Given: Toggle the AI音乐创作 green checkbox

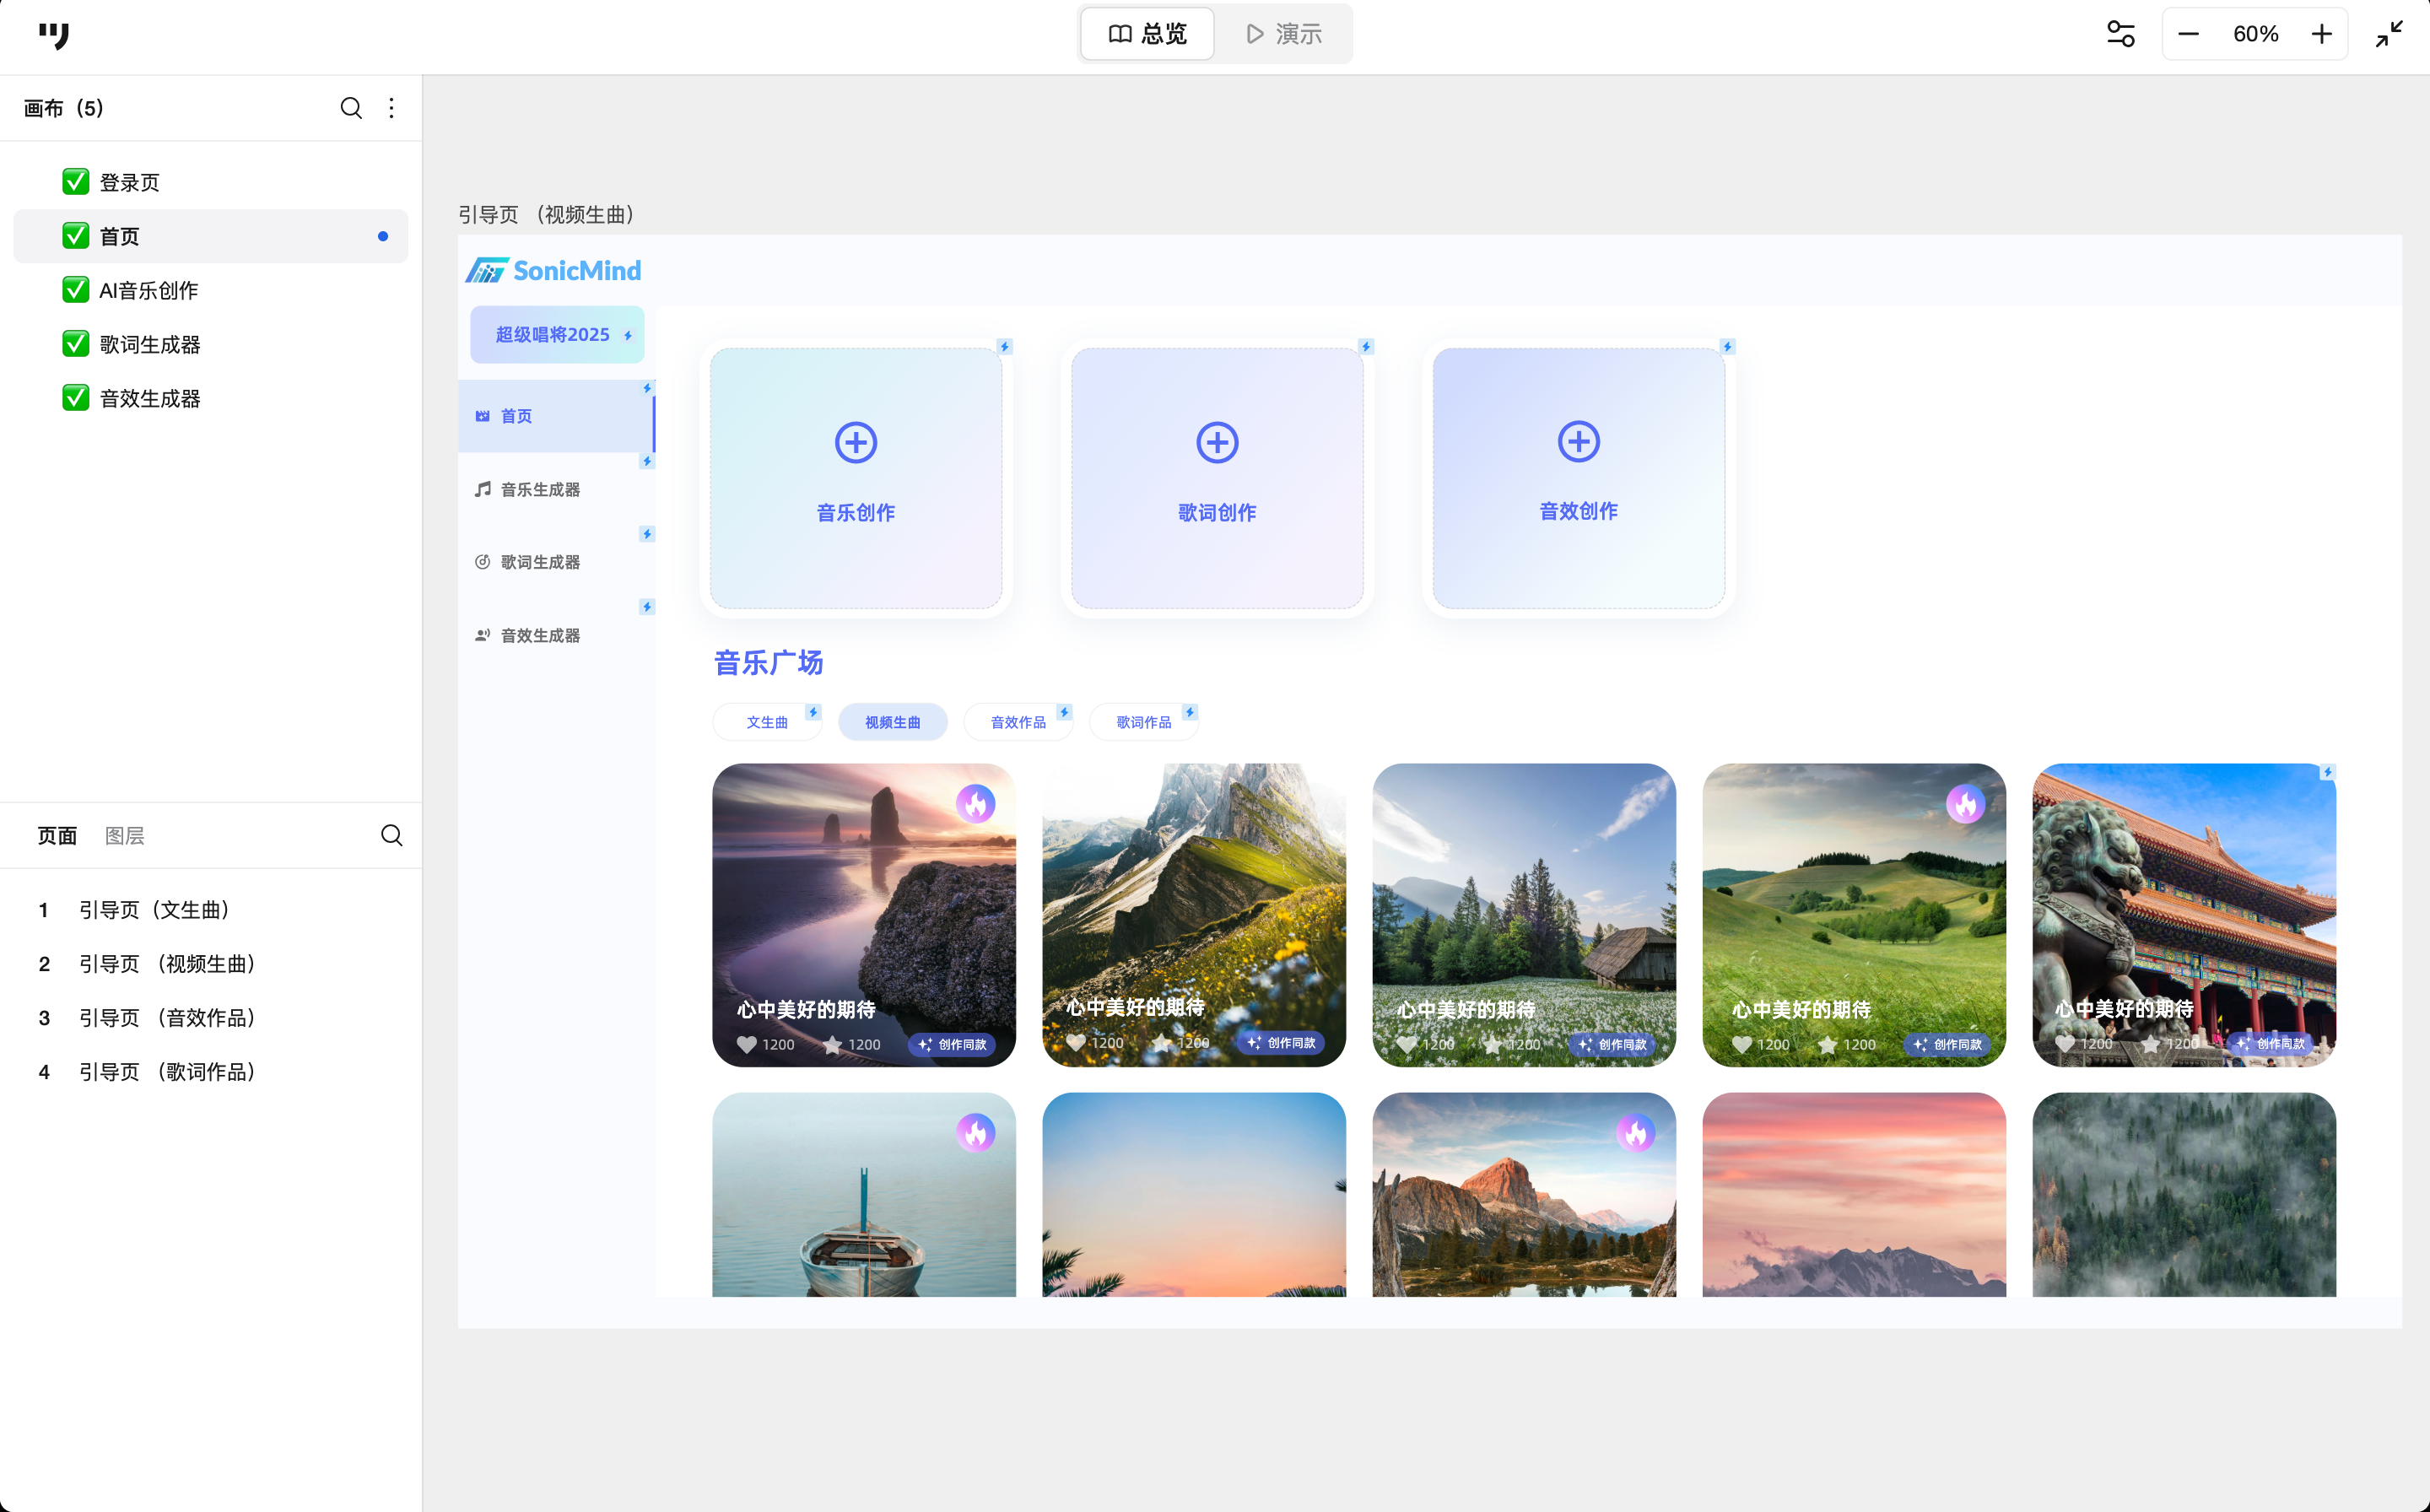Looking at the screenshot, I should click(x=75, y=290).
